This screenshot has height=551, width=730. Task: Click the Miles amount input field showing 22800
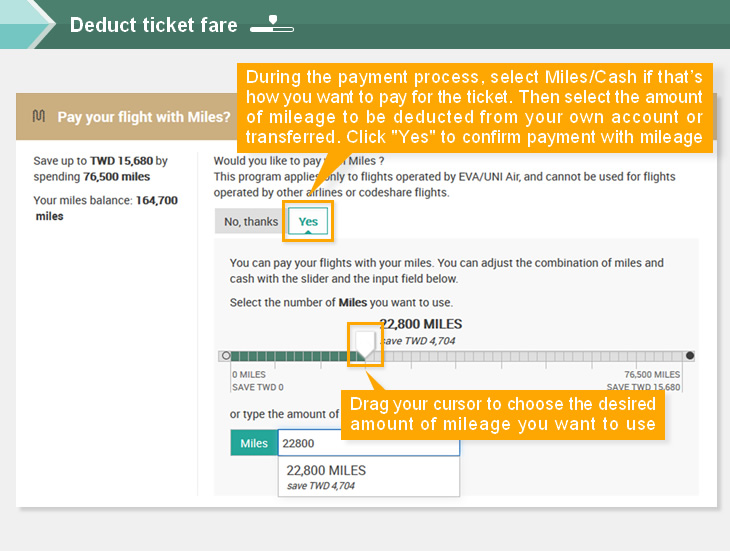(x=369, y=443)
